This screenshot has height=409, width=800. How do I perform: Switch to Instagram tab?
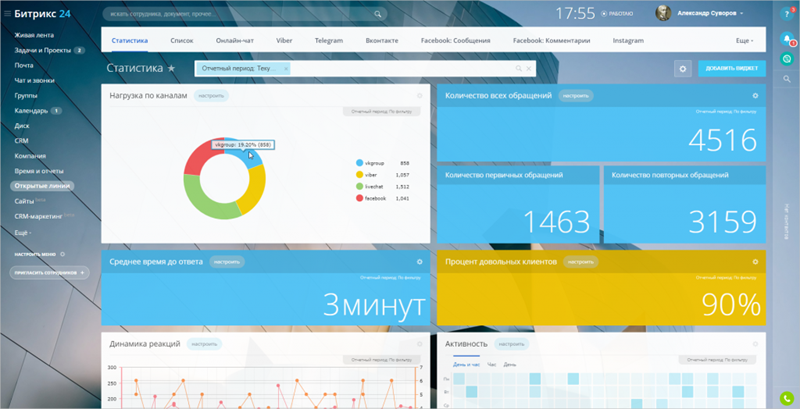click(x=628, y=40)
